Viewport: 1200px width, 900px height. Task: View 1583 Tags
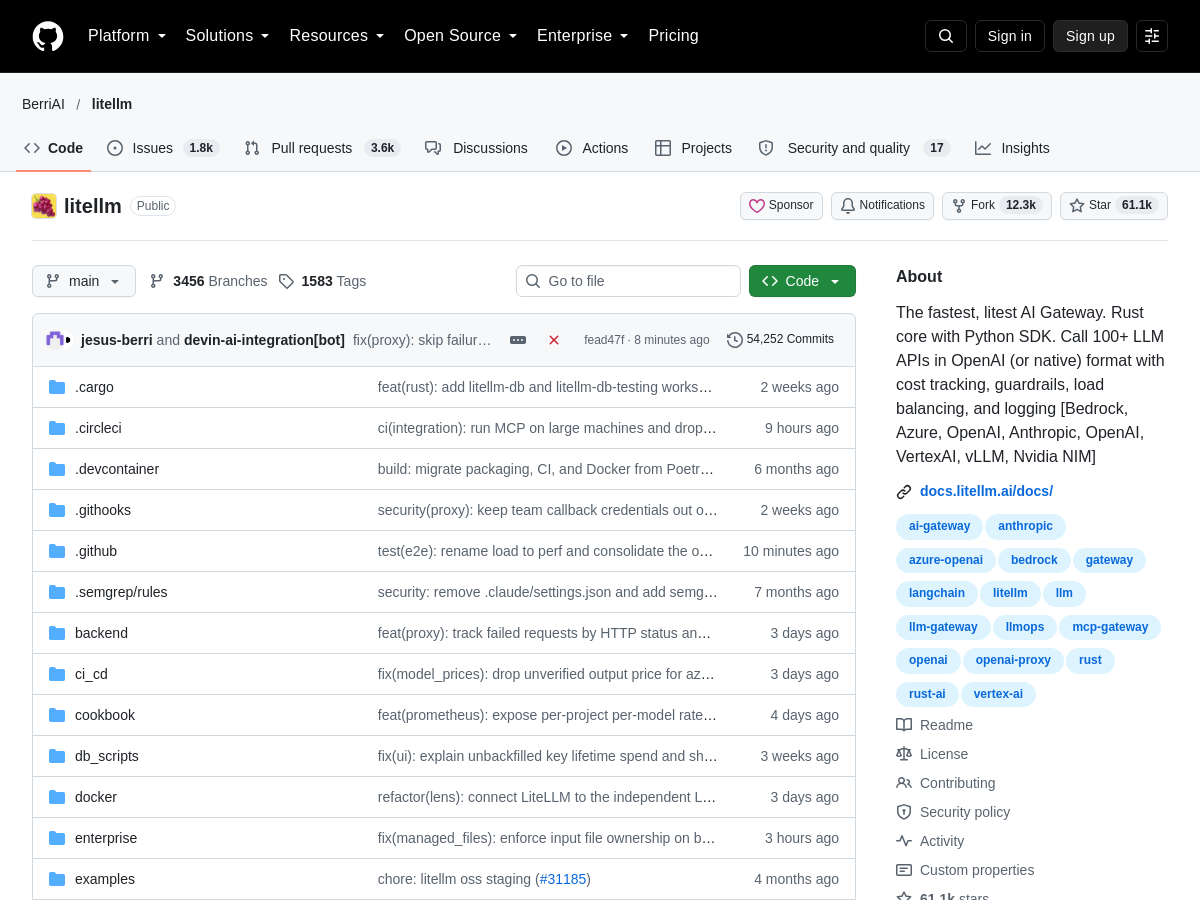click(x=322, y=281)
